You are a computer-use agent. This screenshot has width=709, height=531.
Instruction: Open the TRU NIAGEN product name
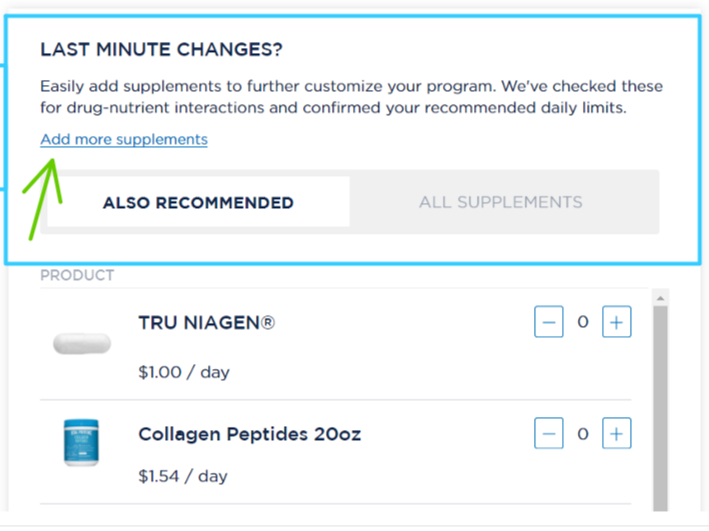pos(207,323)
